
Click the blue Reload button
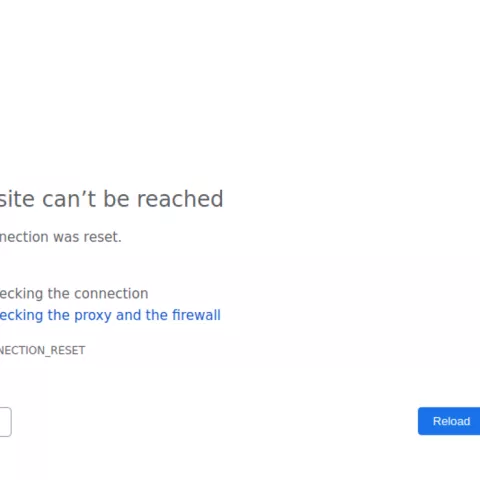tap(449, 421)
